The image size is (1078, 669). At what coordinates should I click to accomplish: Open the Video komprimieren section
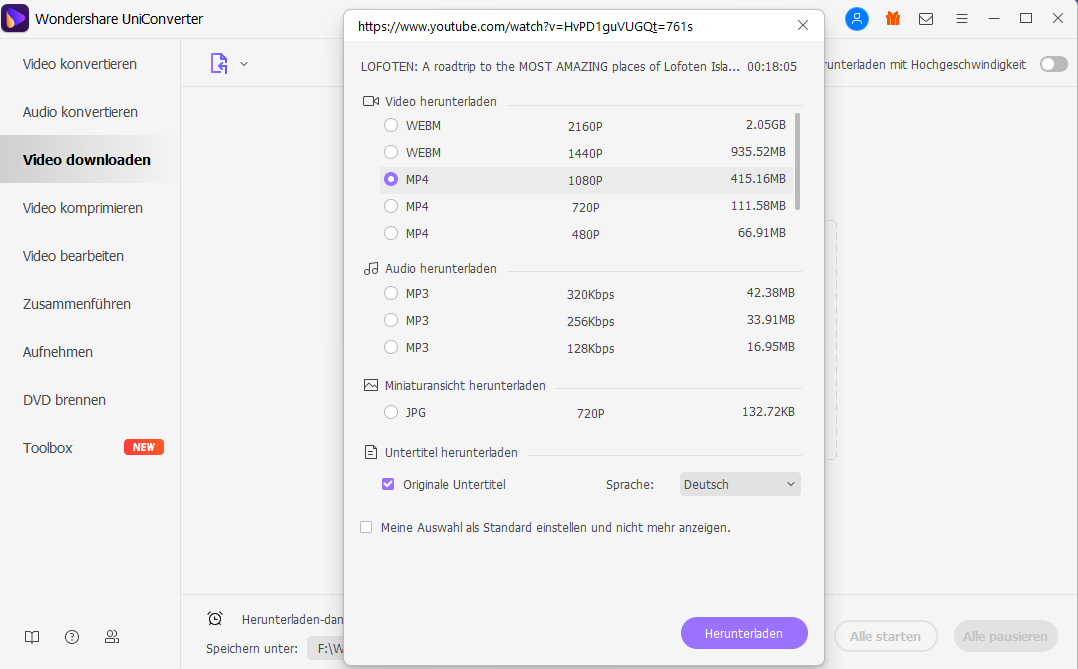pyautogui.click(x=83, y=208)
